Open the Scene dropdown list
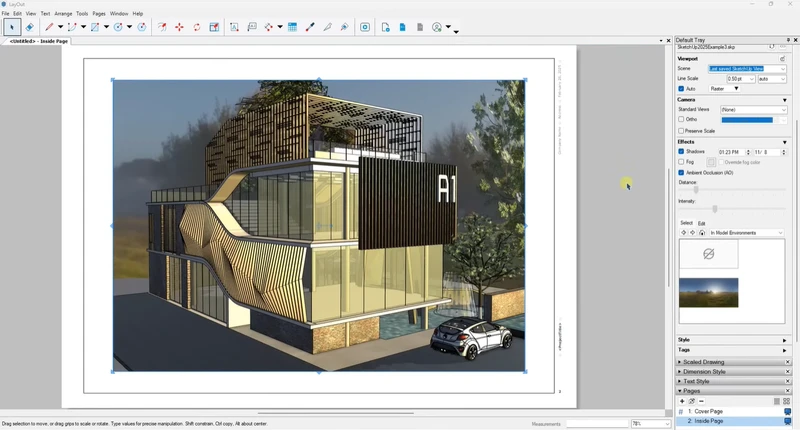 [x=783, y=68]
